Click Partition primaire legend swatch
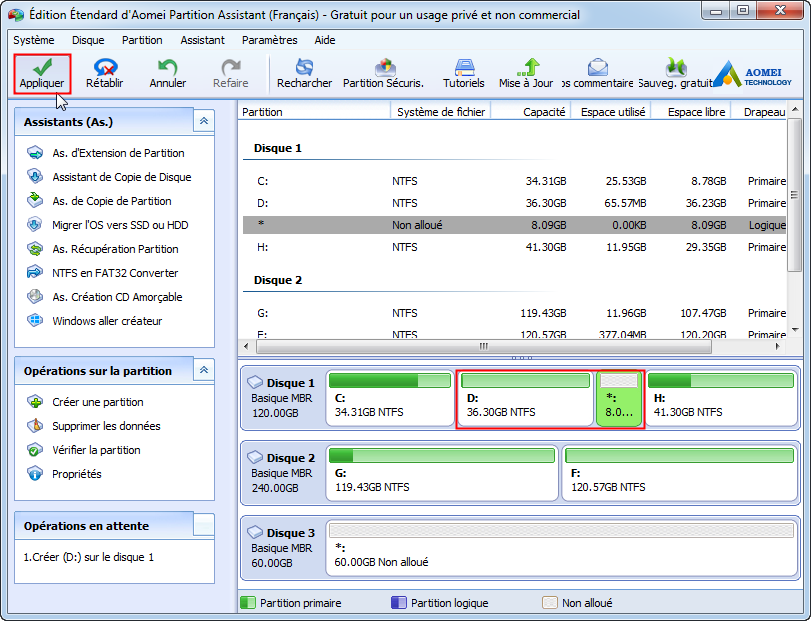 (248, 602)
